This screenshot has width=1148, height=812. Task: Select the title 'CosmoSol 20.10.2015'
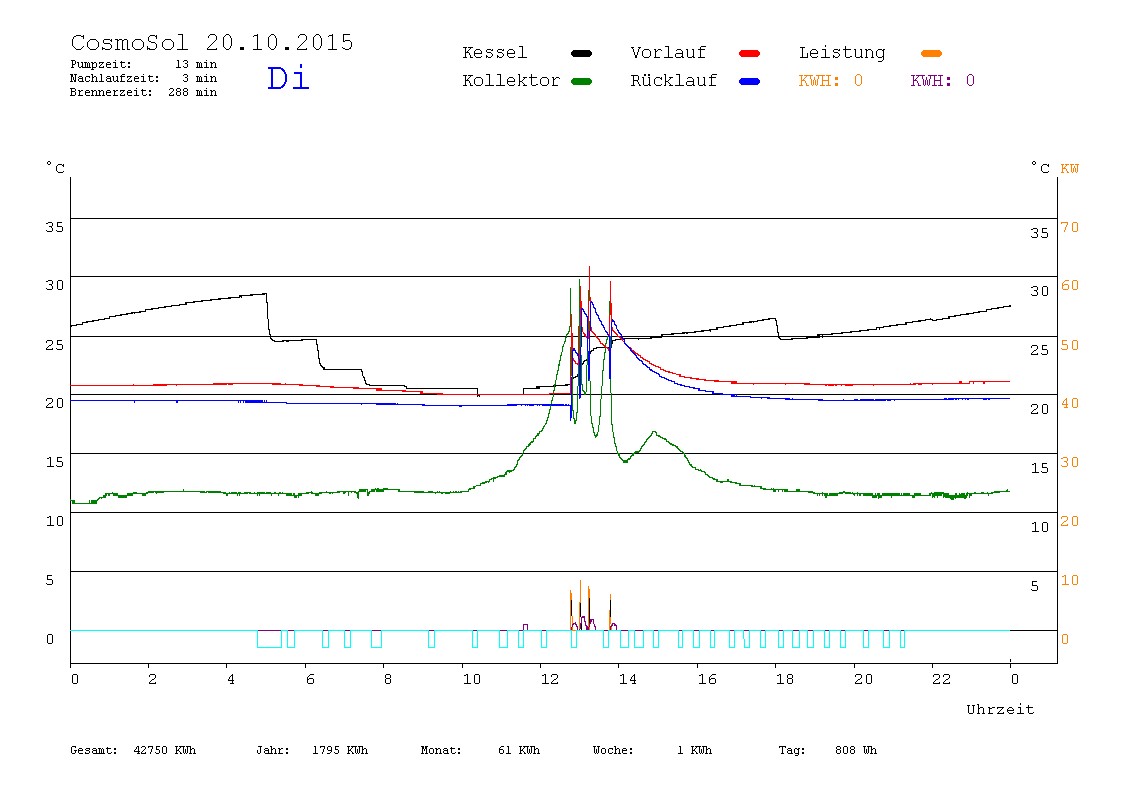point(212,42)
